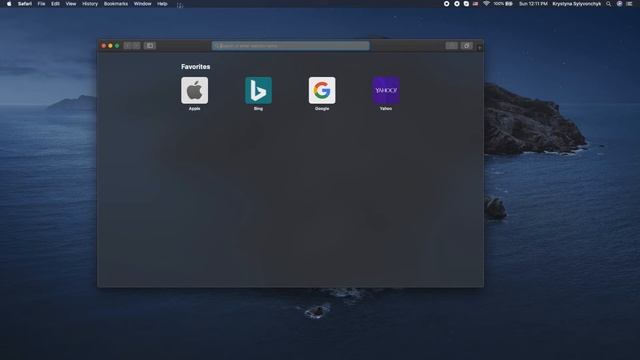This screenshot has width=640, height=360.
Task: Show the Safari sidebar
Action: 150,46
